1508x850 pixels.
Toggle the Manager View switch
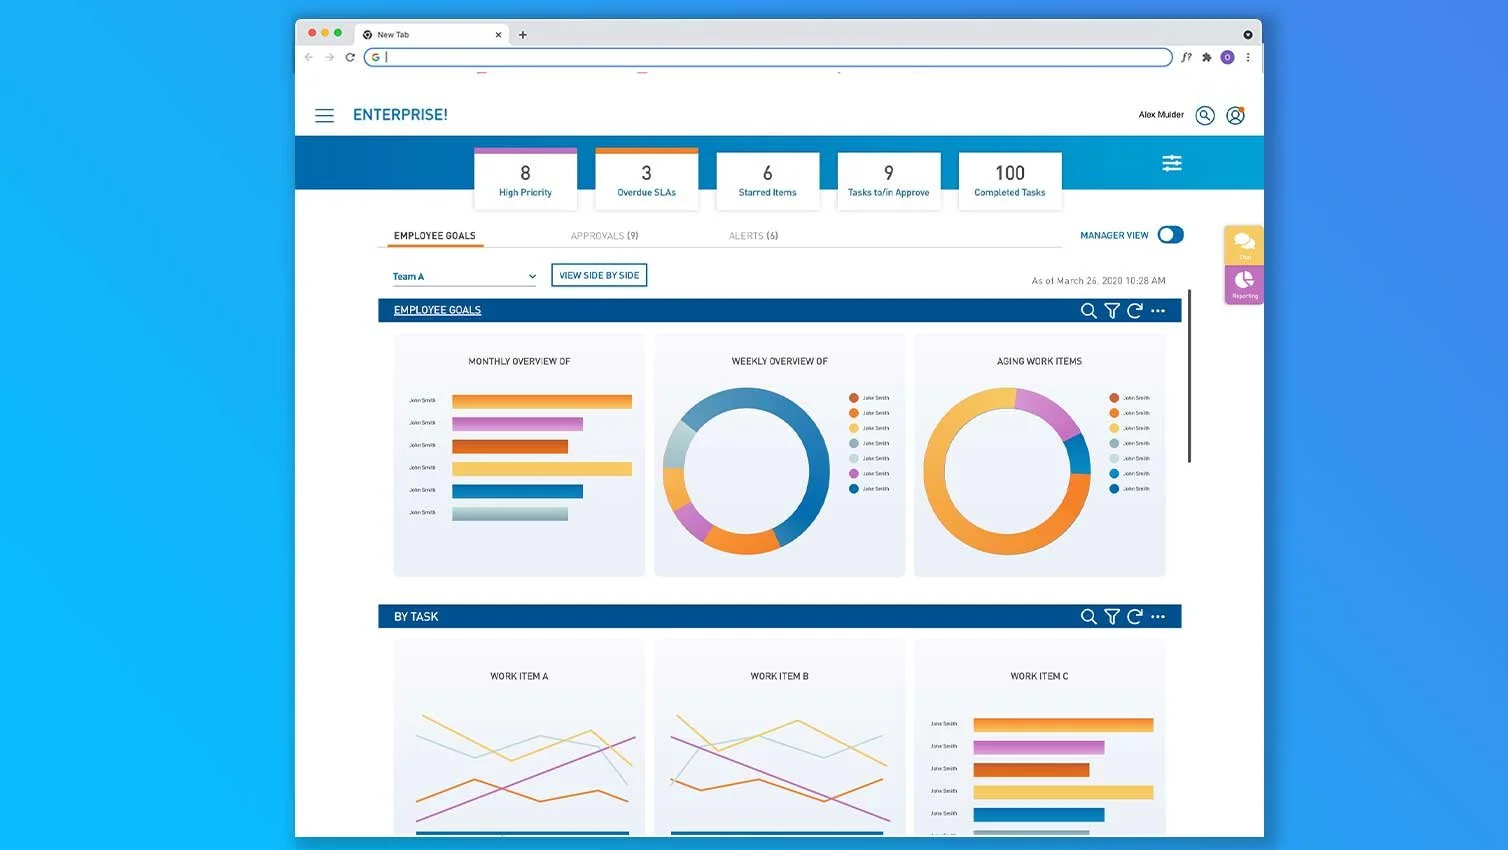click(1170, 235)
